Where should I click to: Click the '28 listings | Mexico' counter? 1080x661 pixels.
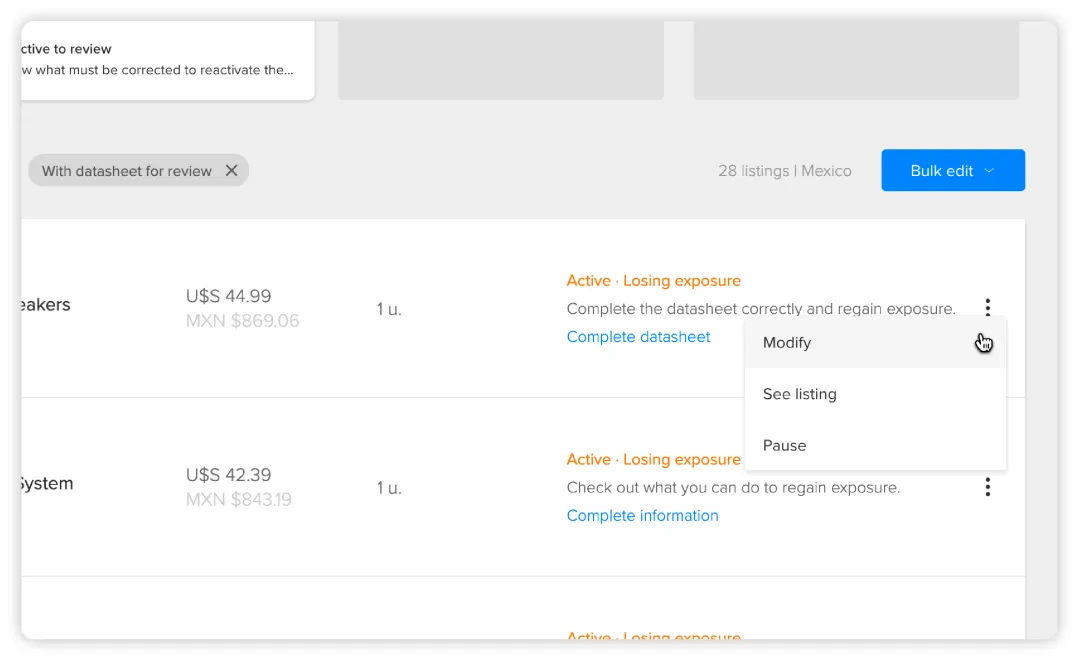(x=784, y=171)
